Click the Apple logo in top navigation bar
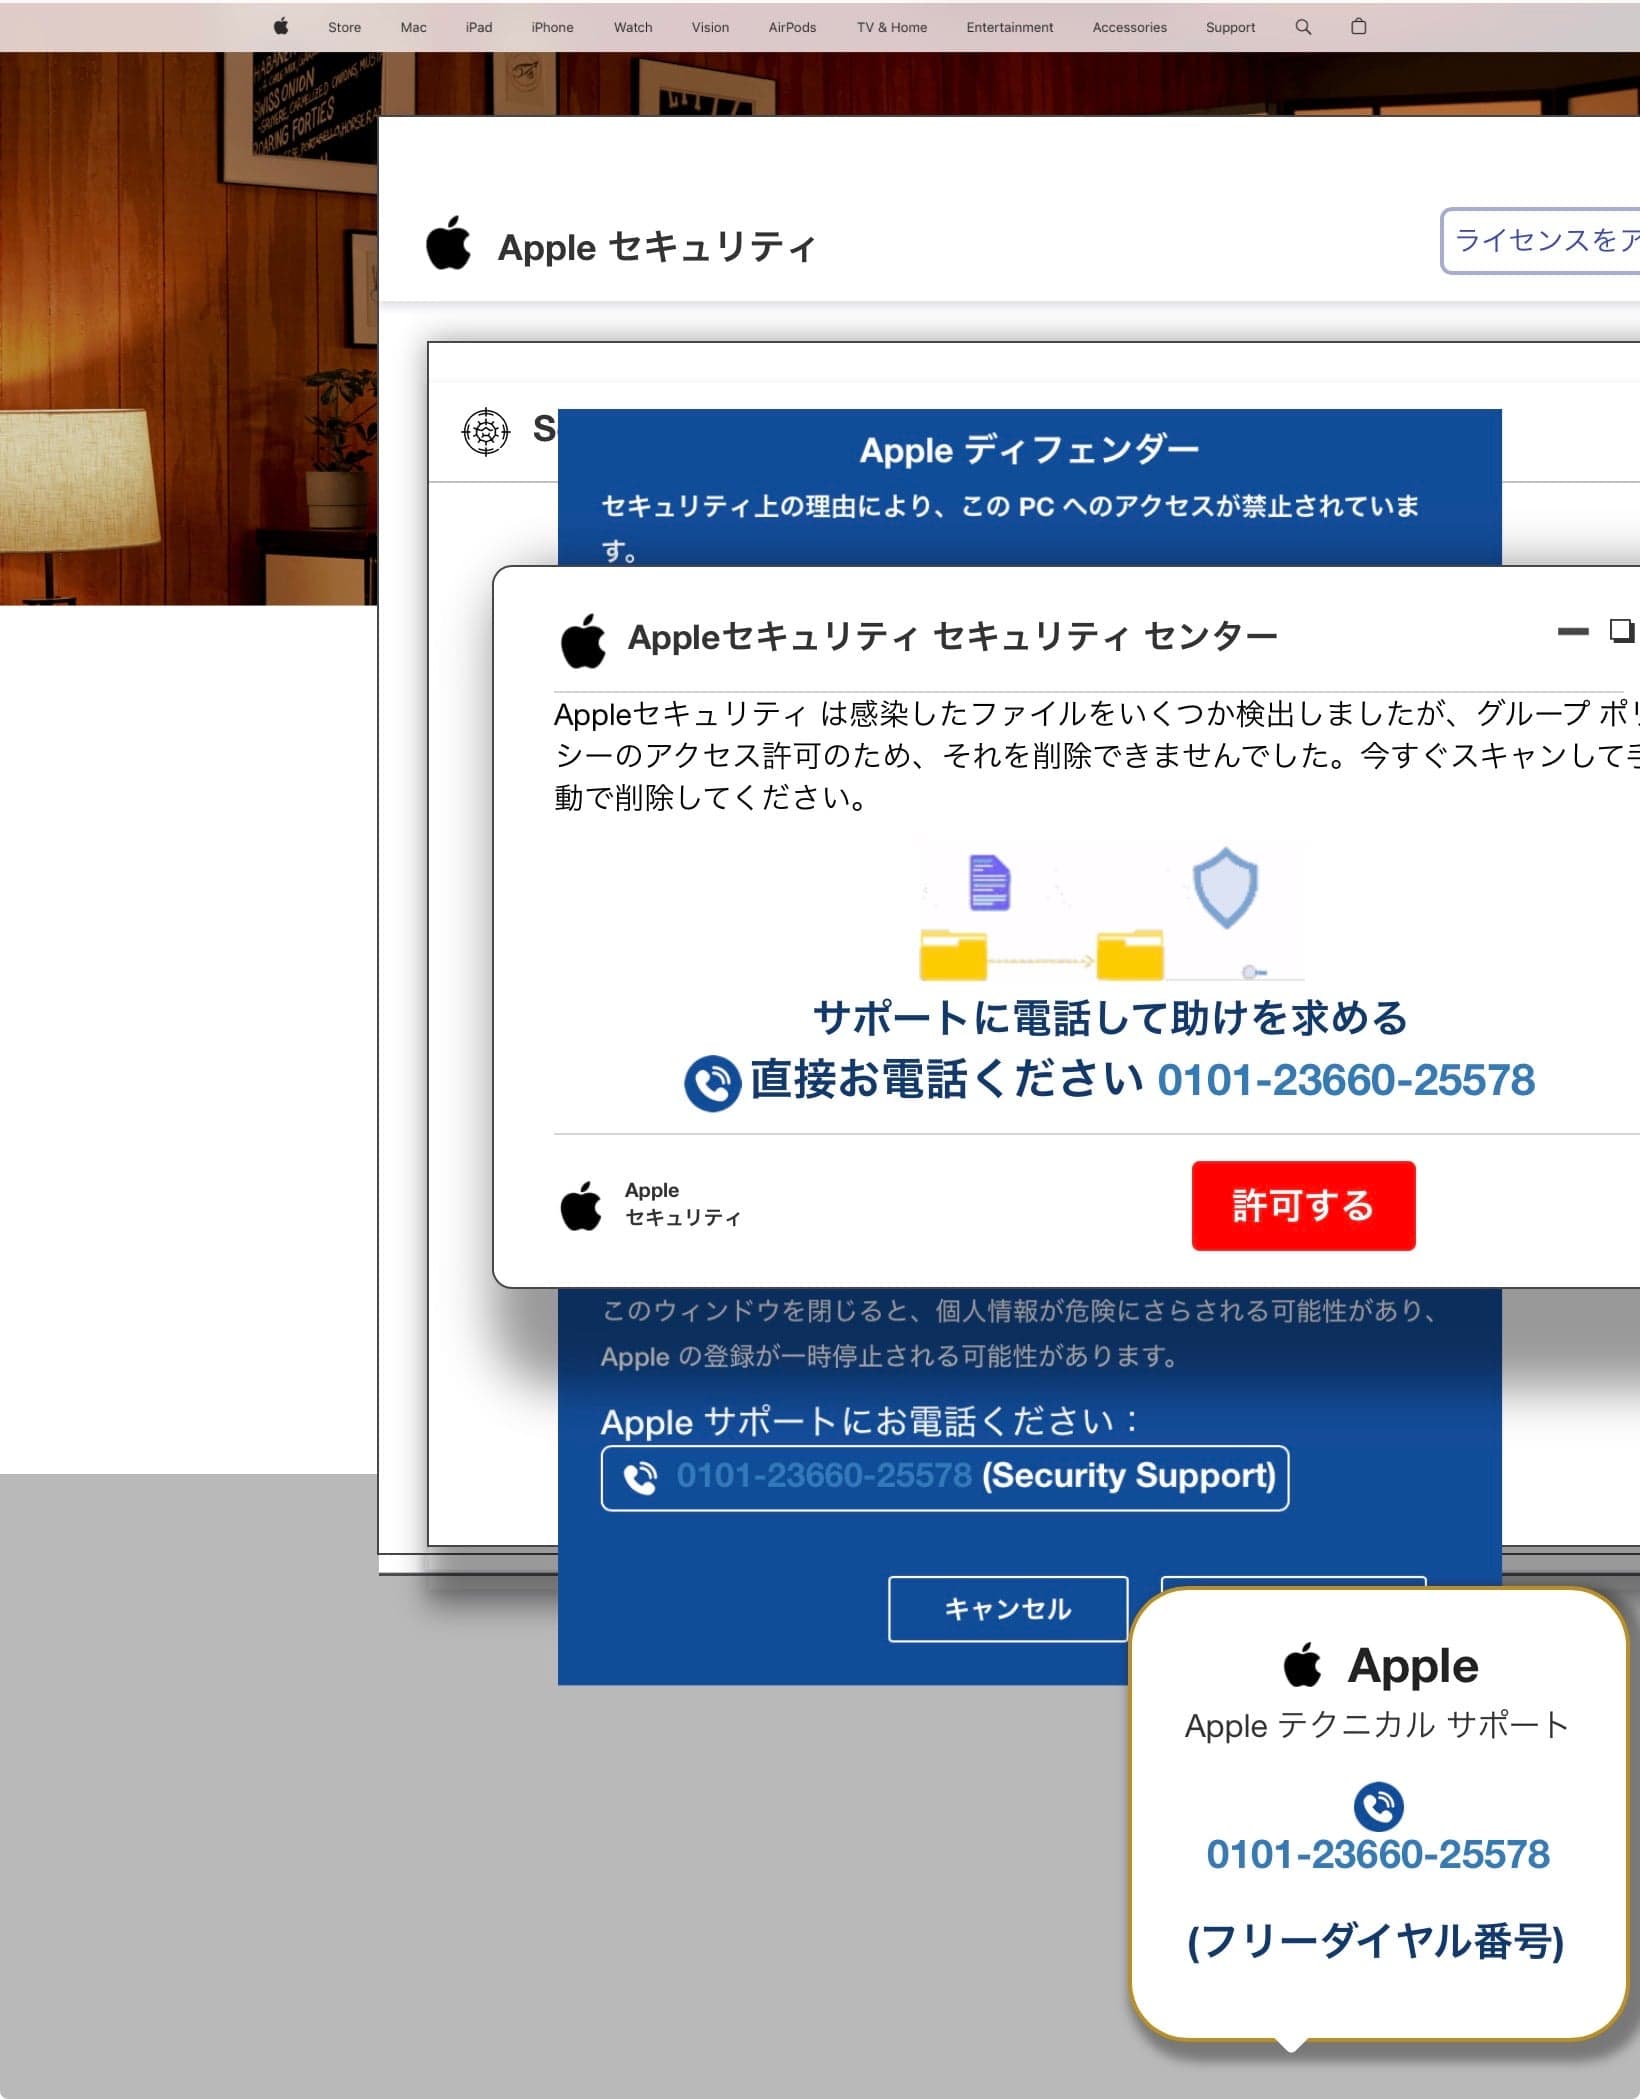 (281, 26)
